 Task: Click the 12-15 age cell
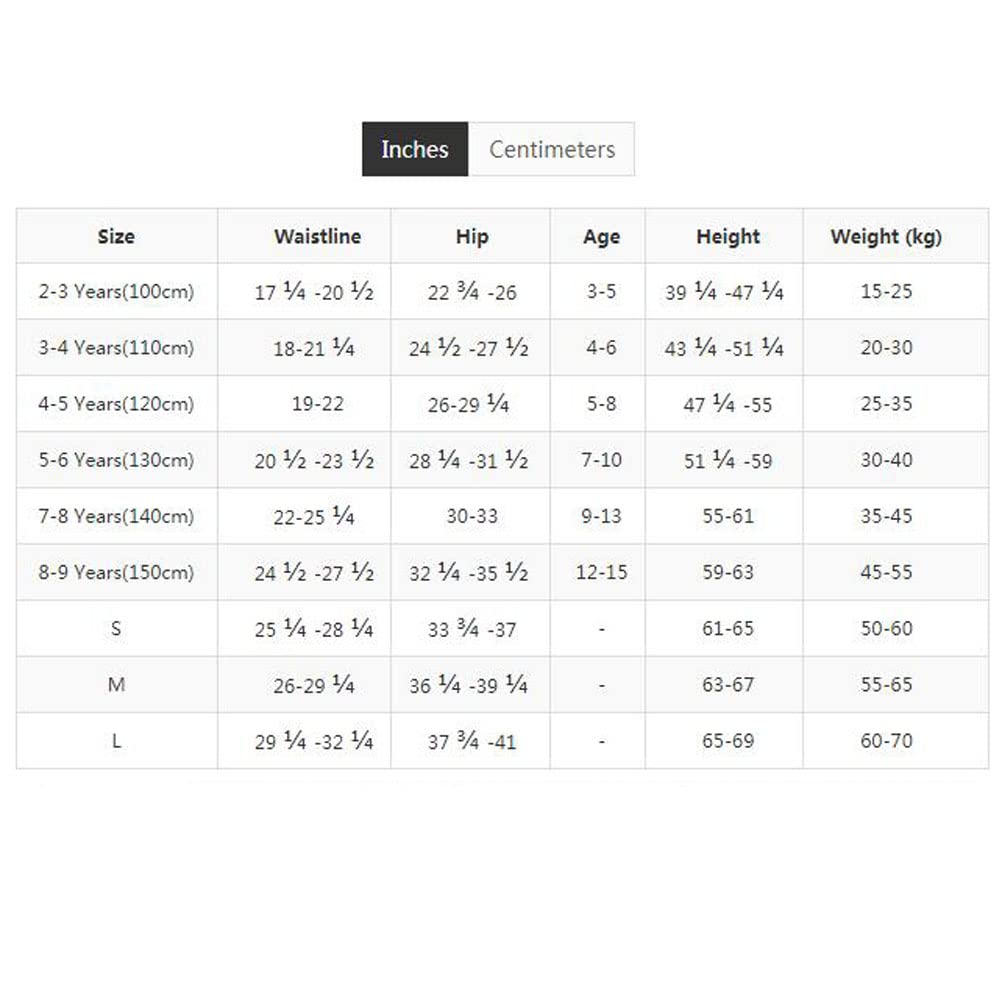601,573
